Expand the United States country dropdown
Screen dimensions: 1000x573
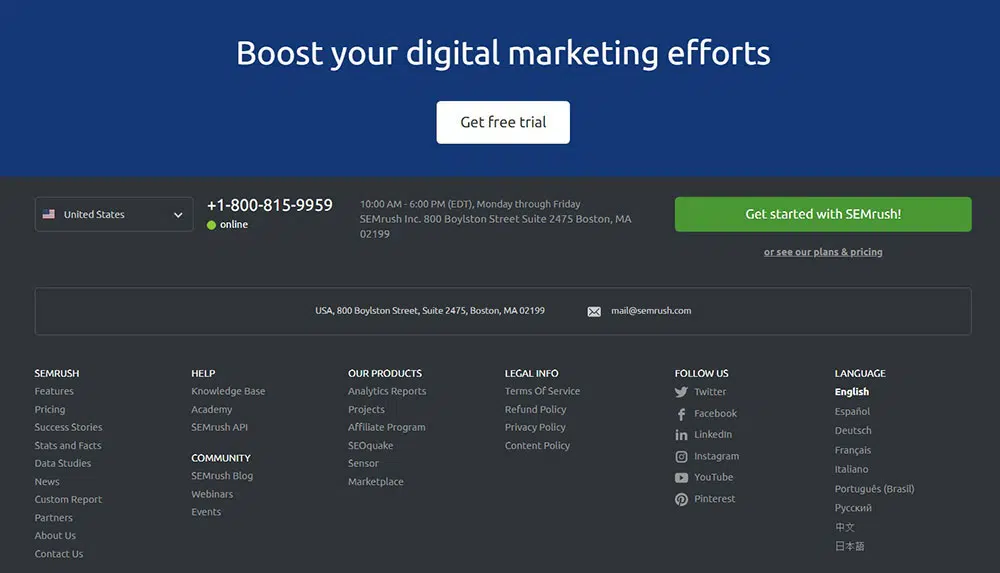coord(177,215)
